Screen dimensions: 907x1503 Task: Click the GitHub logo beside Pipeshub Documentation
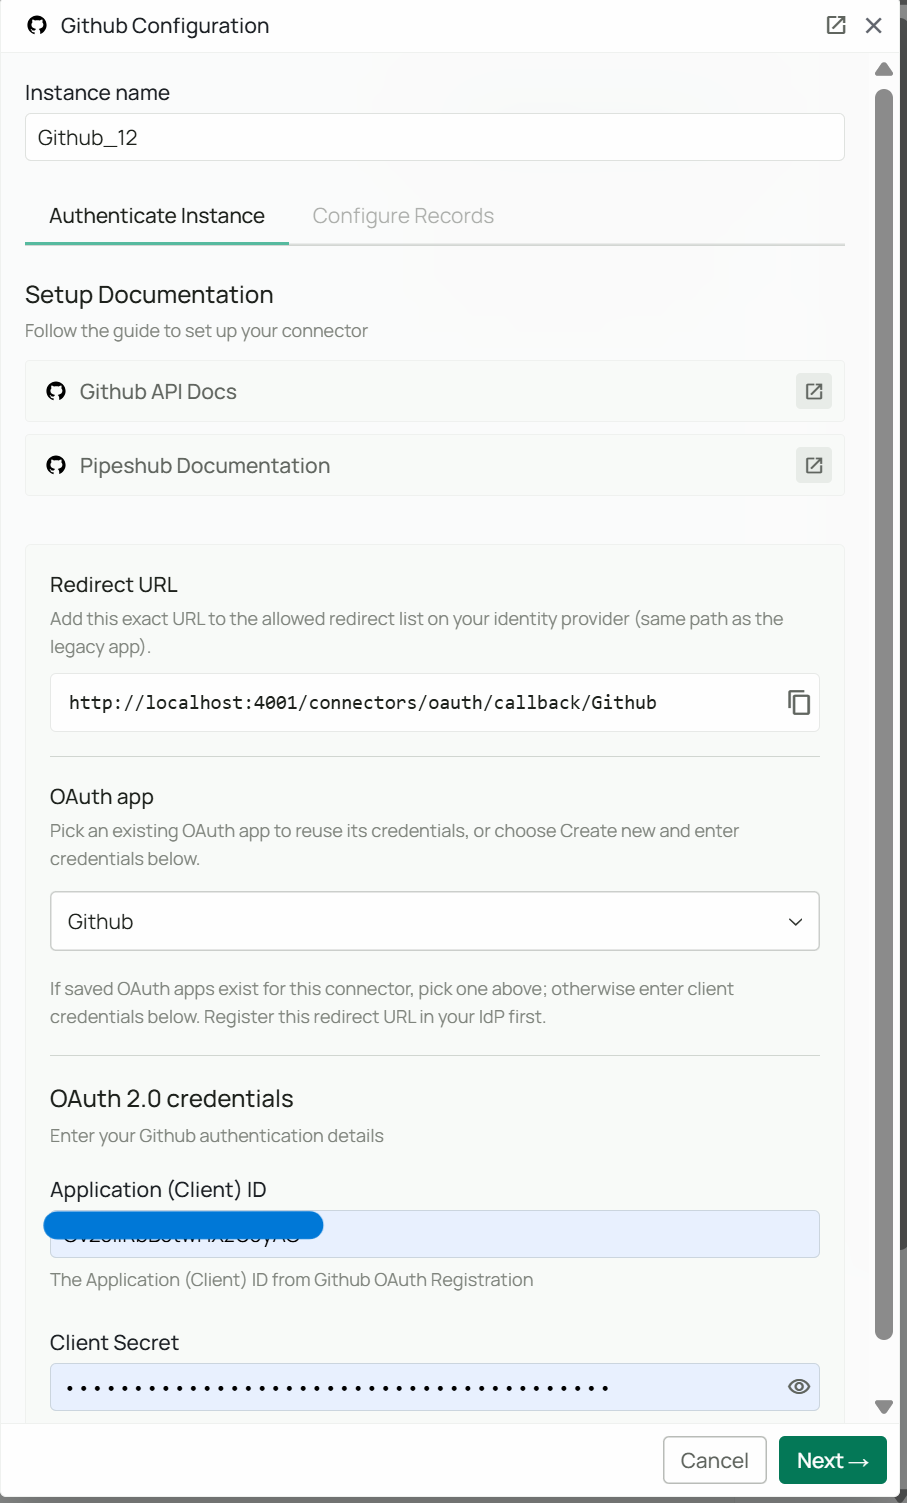pos(56,465)
